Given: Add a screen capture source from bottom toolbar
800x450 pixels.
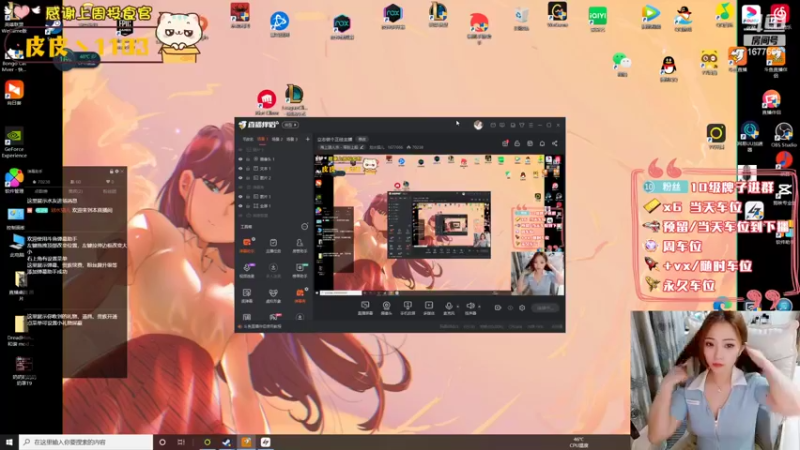Looking at the screenshot, I should click(x=365, y=308).
